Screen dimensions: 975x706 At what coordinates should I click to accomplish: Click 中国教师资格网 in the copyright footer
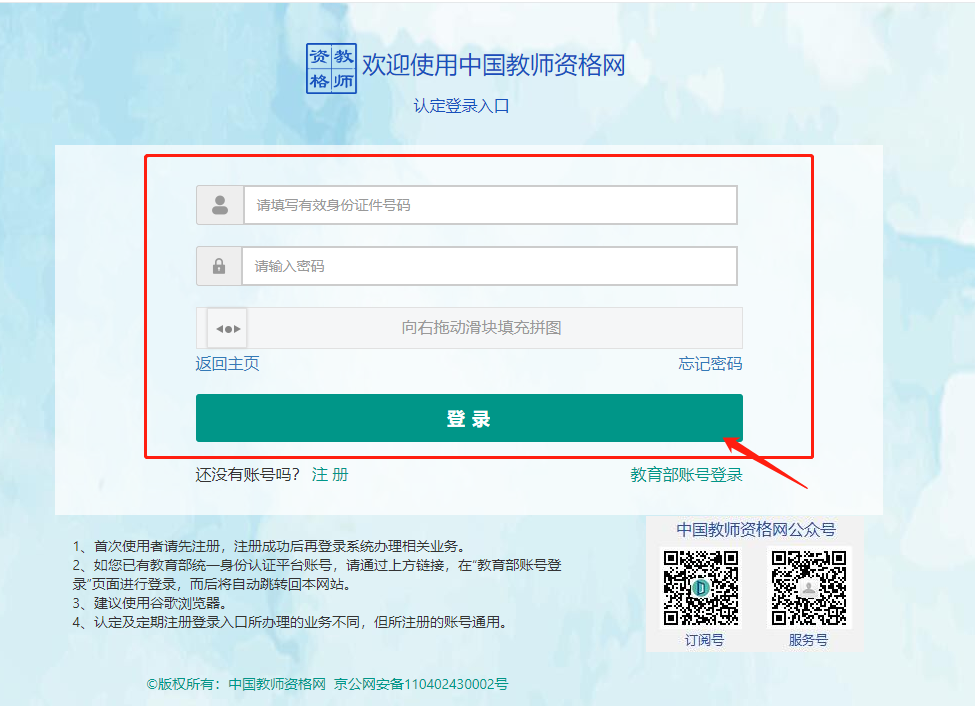point(277,684)
